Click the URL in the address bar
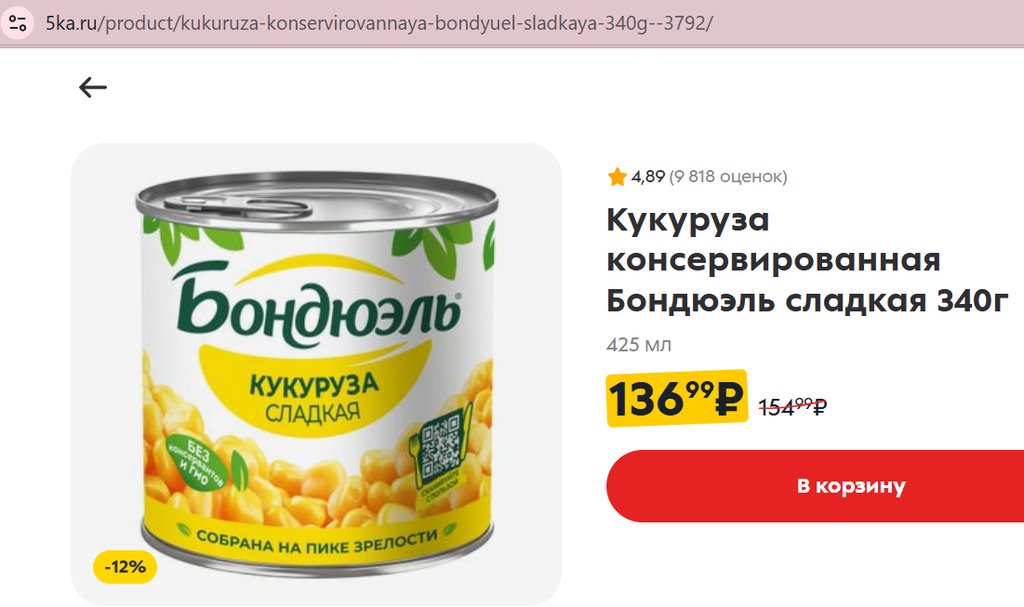 point(379,24)
